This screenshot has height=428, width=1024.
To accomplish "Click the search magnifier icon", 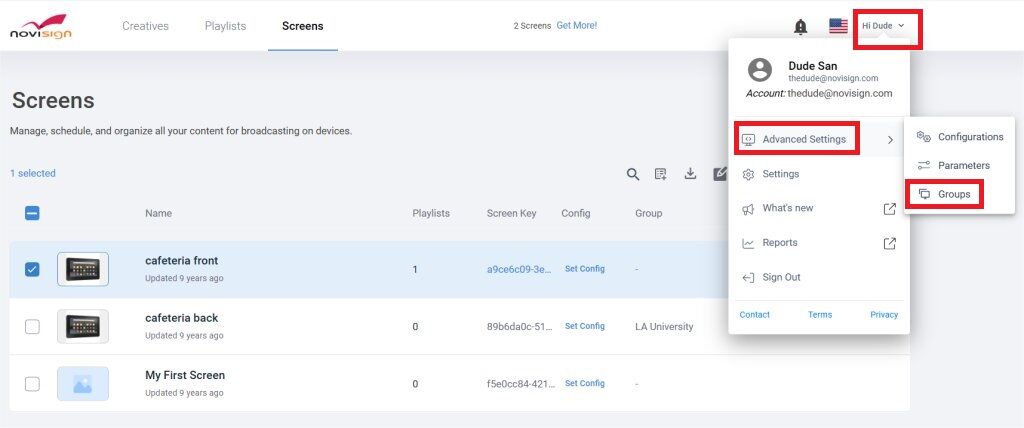I will tap(633, 174).
